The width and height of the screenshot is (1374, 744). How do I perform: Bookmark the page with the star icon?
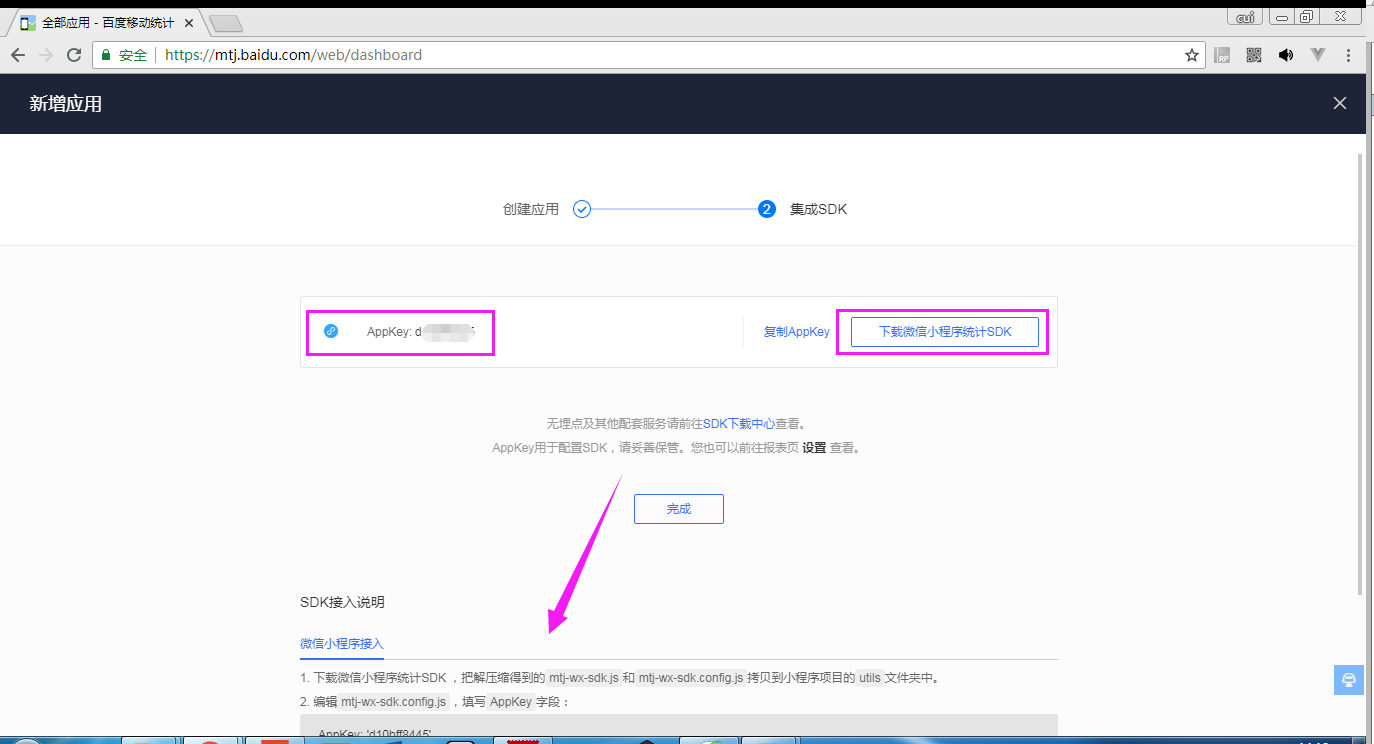pyautogui.click(x=1191, y=55)
